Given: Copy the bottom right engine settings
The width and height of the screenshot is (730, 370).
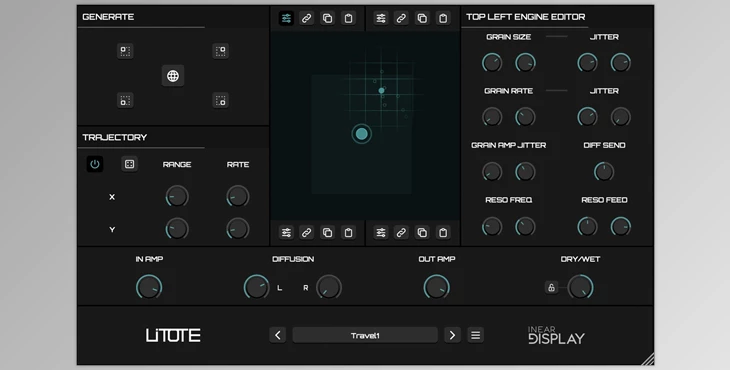Looking at the screenshot, I should pos(422,232).
